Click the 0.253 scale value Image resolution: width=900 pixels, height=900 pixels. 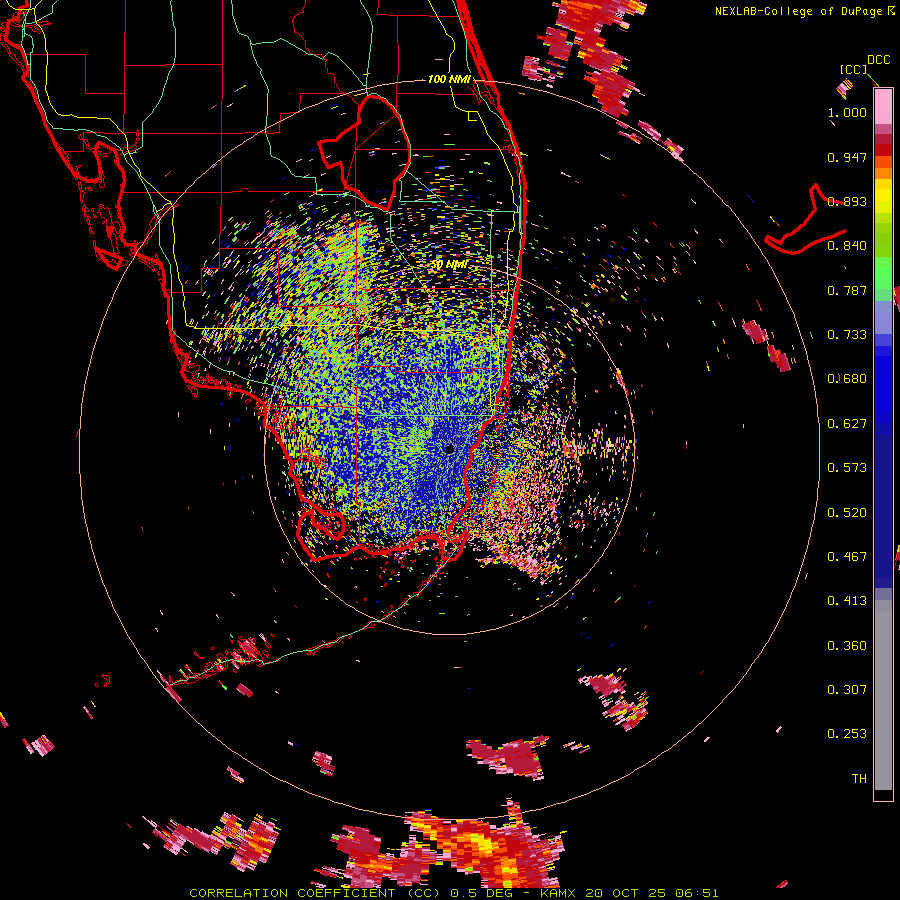[x=847, y=734]
